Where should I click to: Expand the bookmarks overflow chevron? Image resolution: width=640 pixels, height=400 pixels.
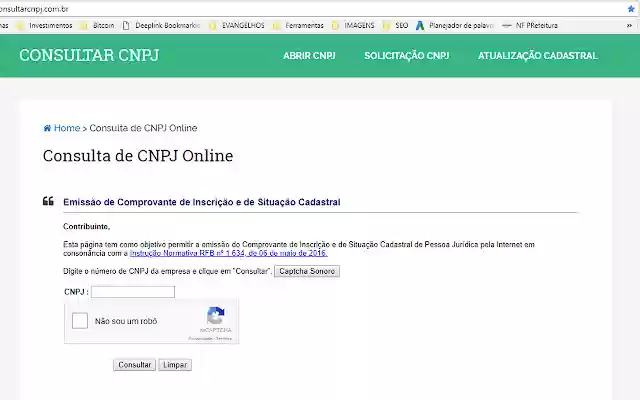pyautogui.click(x=629, y=25)
